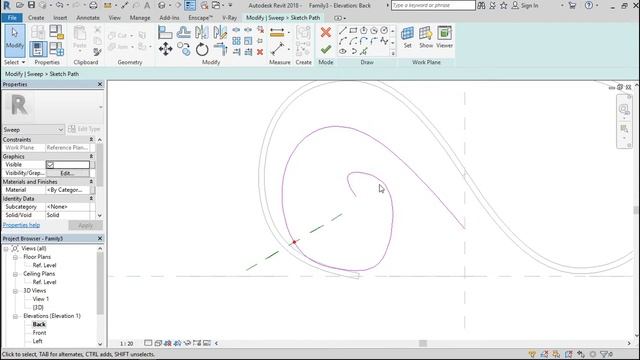
Task: Open the Annotate ribbon tab
Action: click(x=88, y=18)
